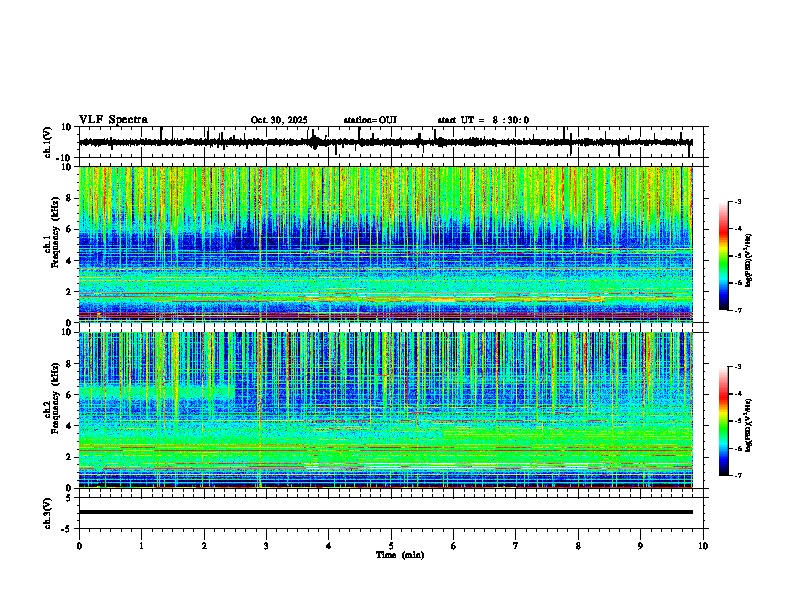Select the date text "Oct. 30, 2025"

pyautogui.click(x=279, y=120)
